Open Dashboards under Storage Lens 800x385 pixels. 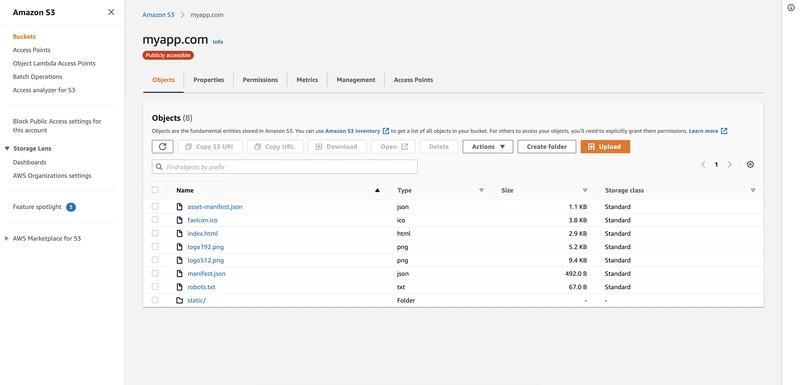click(x=30, y=162)
